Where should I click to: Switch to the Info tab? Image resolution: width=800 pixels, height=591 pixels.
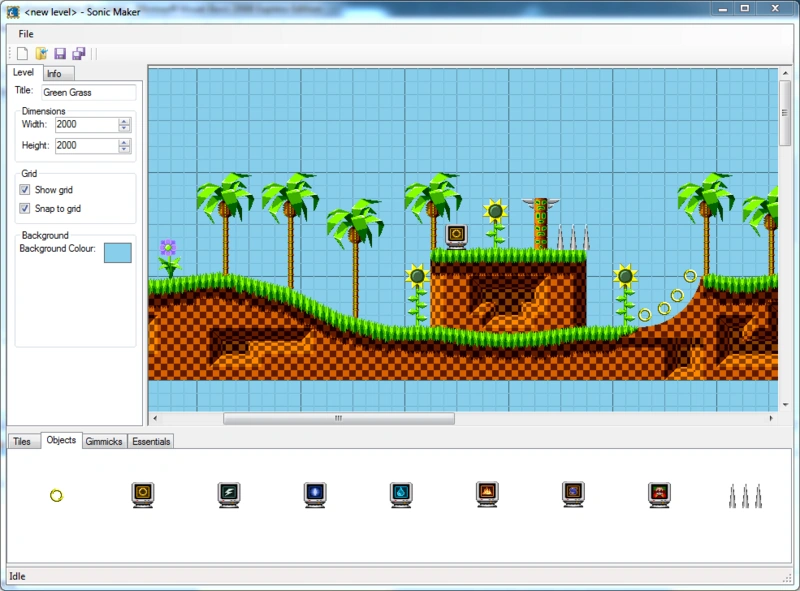pyautogui.click(x=54, y=74)
